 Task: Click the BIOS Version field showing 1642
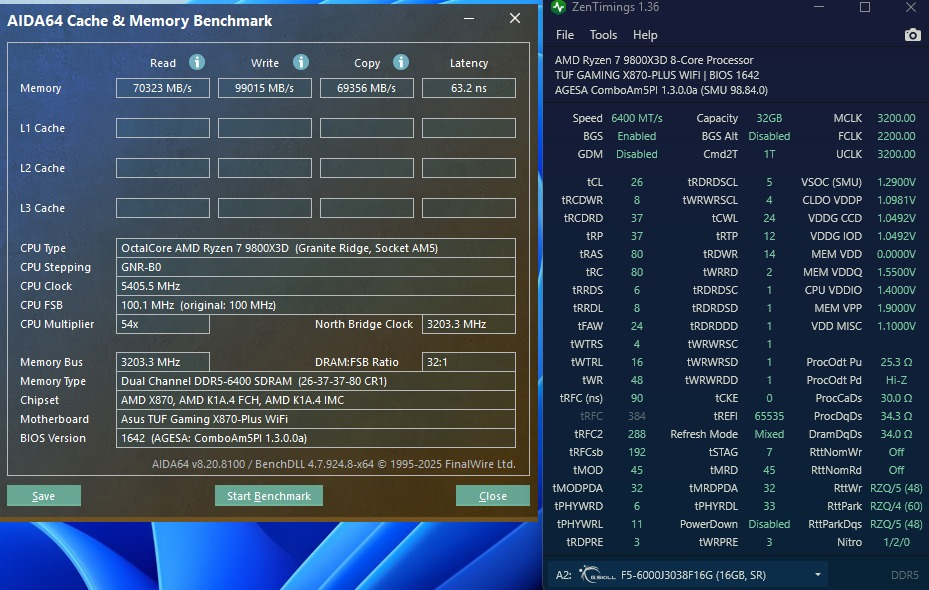click(x=316, y=438)
